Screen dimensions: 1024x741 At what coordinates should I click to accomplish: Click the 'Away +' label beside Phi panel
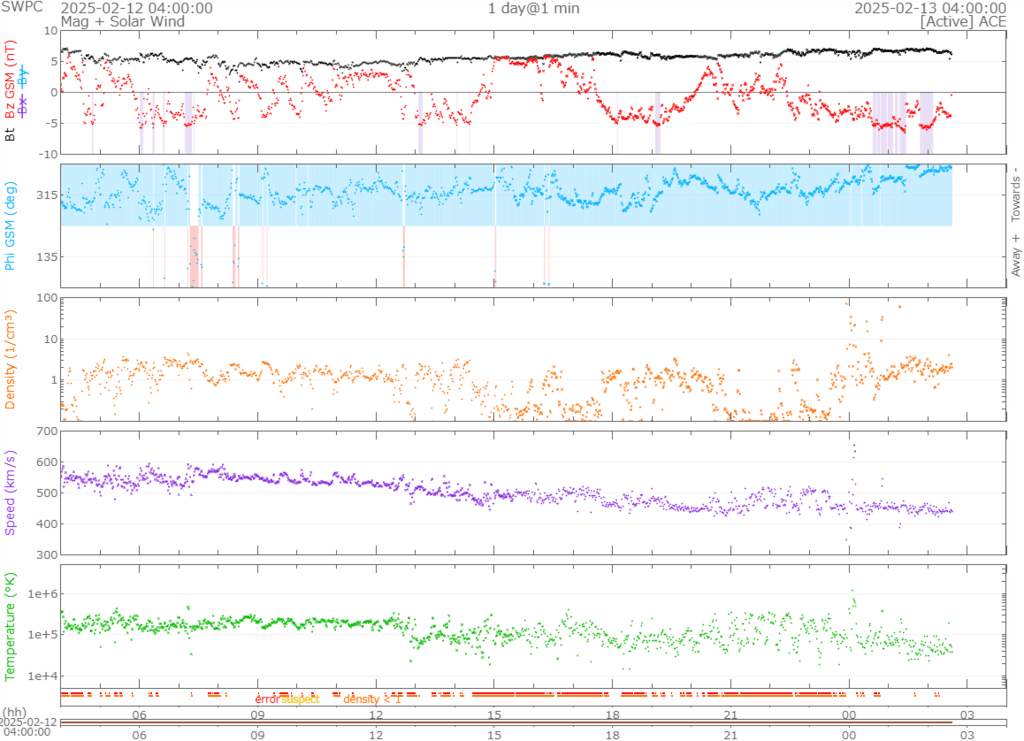[1015, 255]
